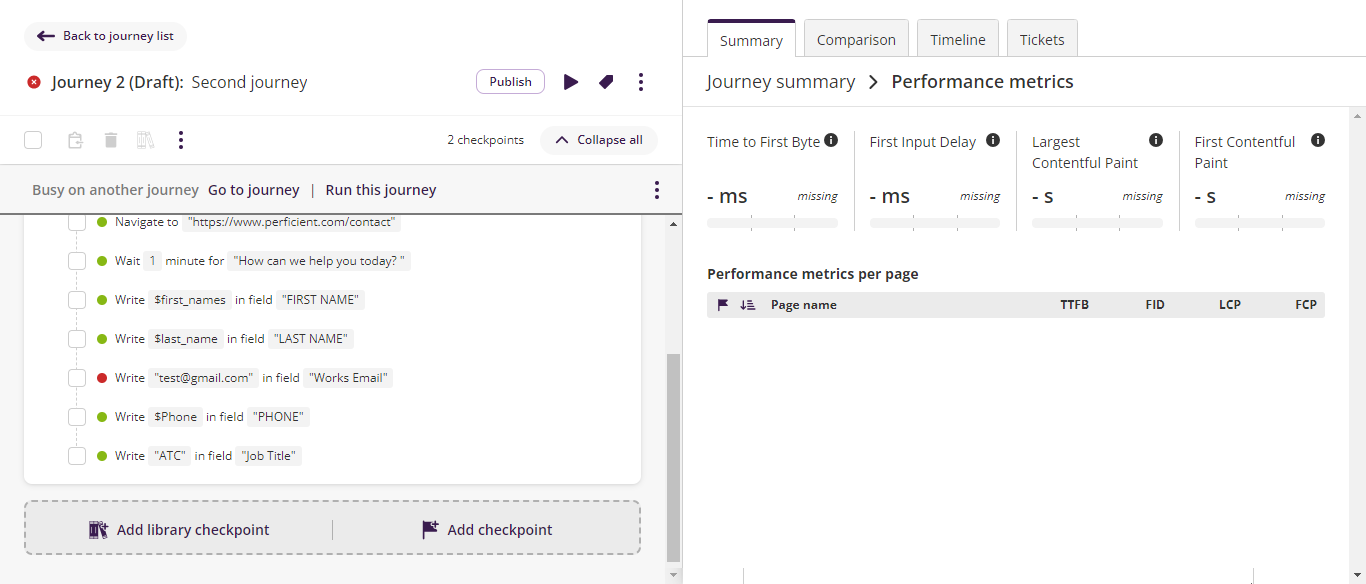Switch to the Timeline tab
Image resolution: width=1366 pixels, height=584 pixels.
point(958,40)
